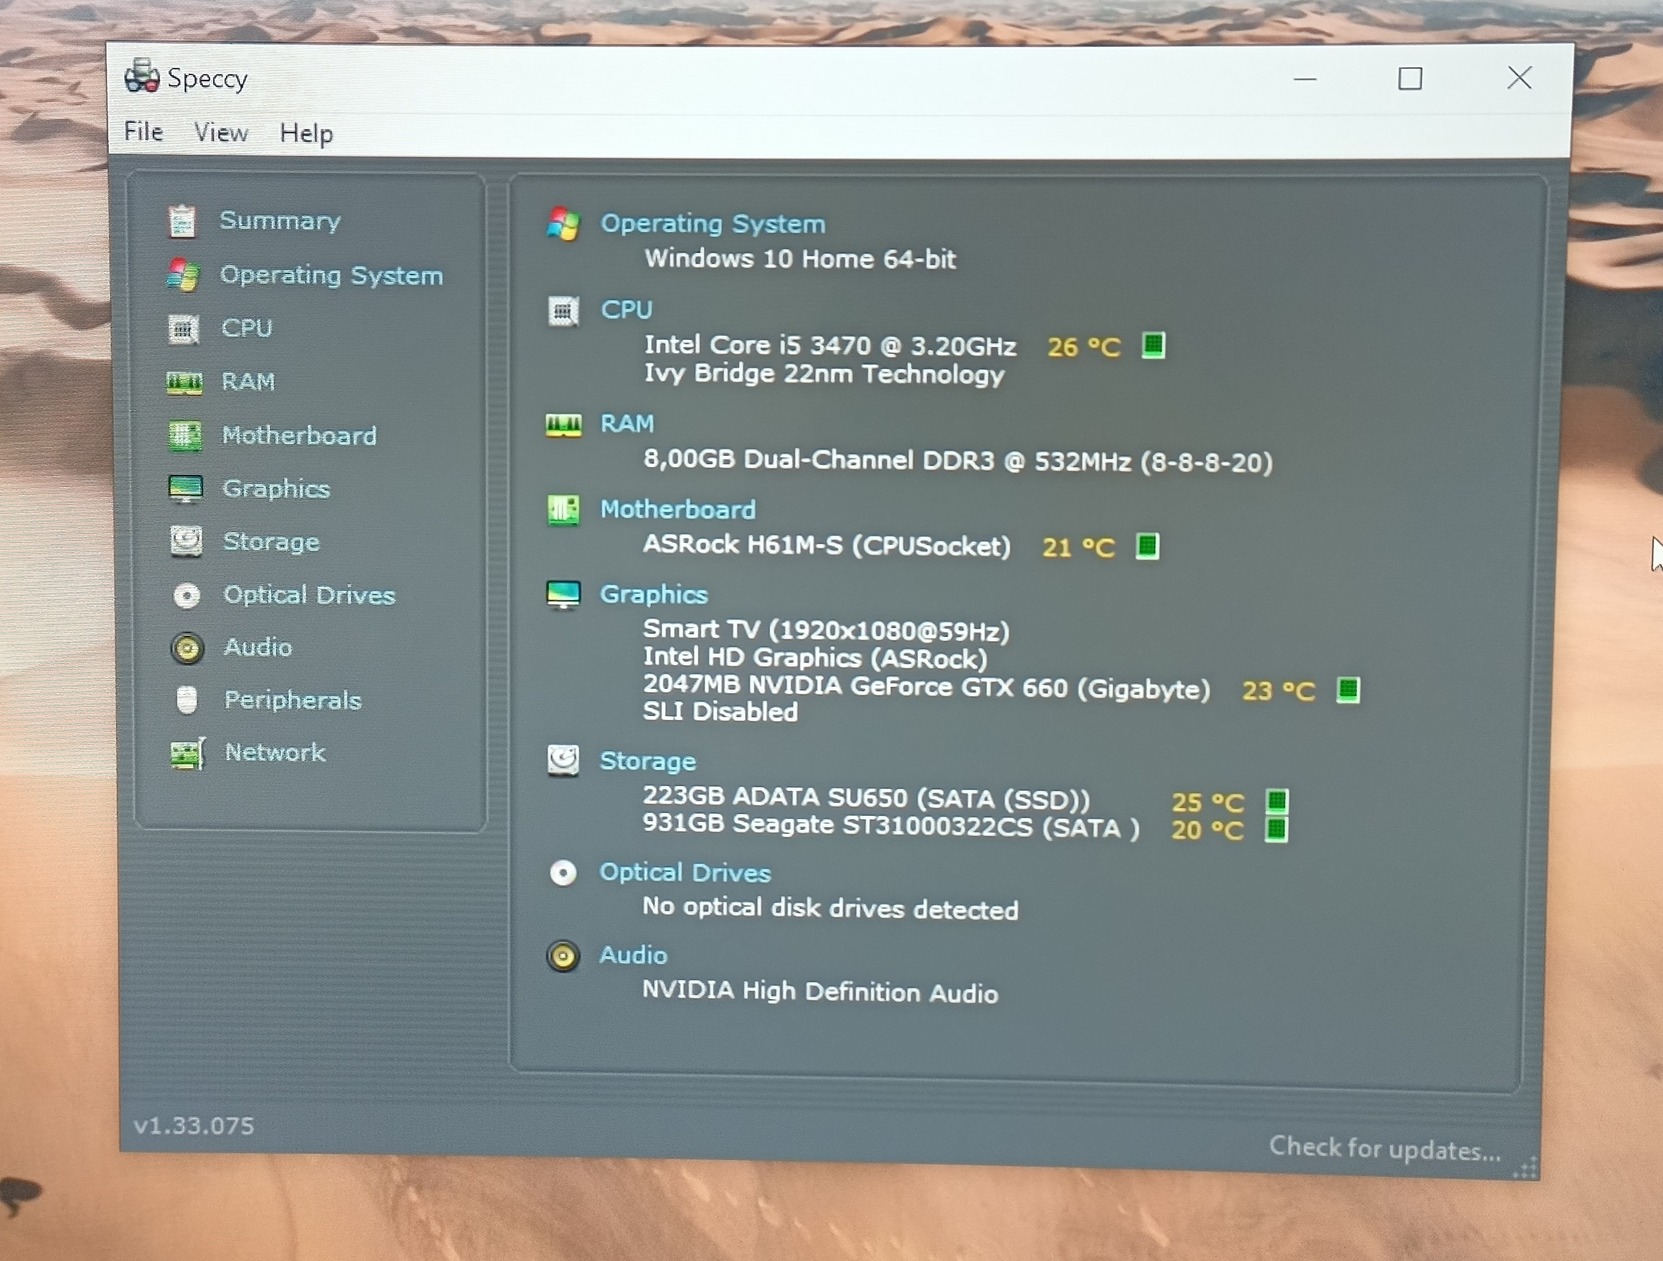The width and height of the screenshot is (1663, 1261).
Task: Click the RAM heading link in summary
Action: tap(627, 424)
